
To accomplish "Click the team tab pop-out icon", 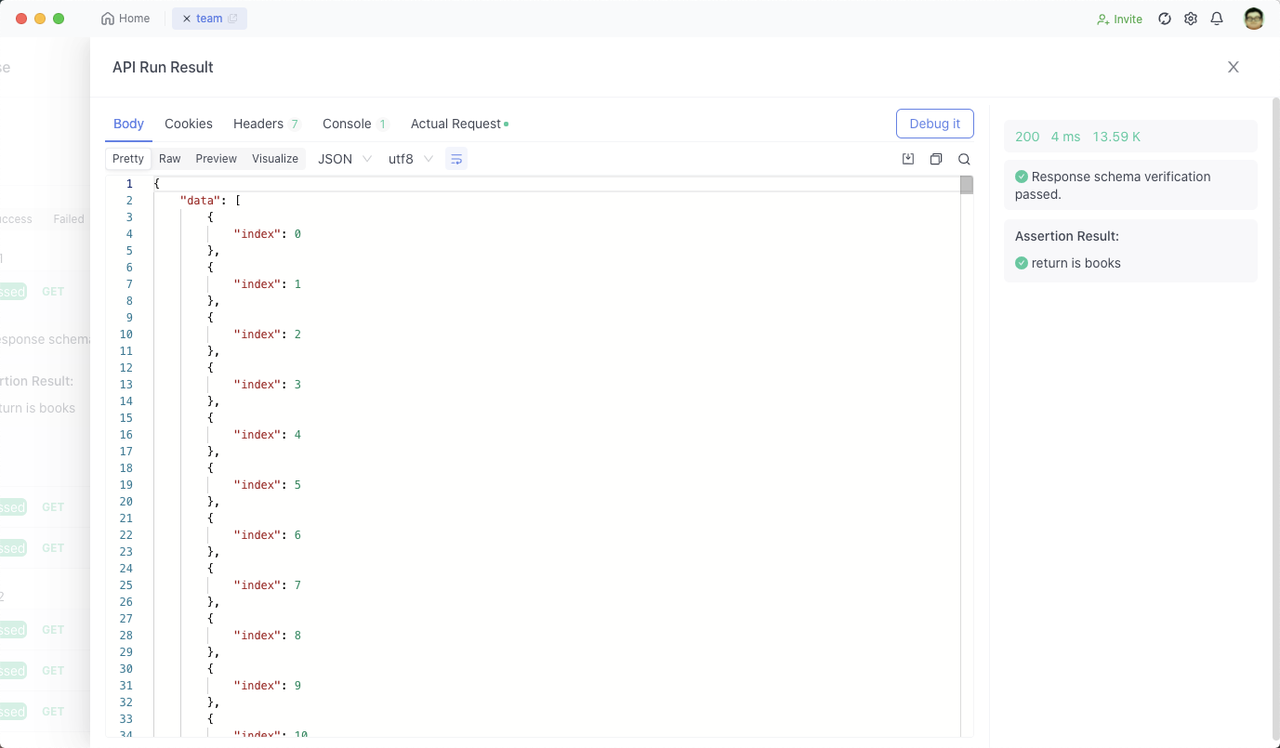I will (233, 19).
